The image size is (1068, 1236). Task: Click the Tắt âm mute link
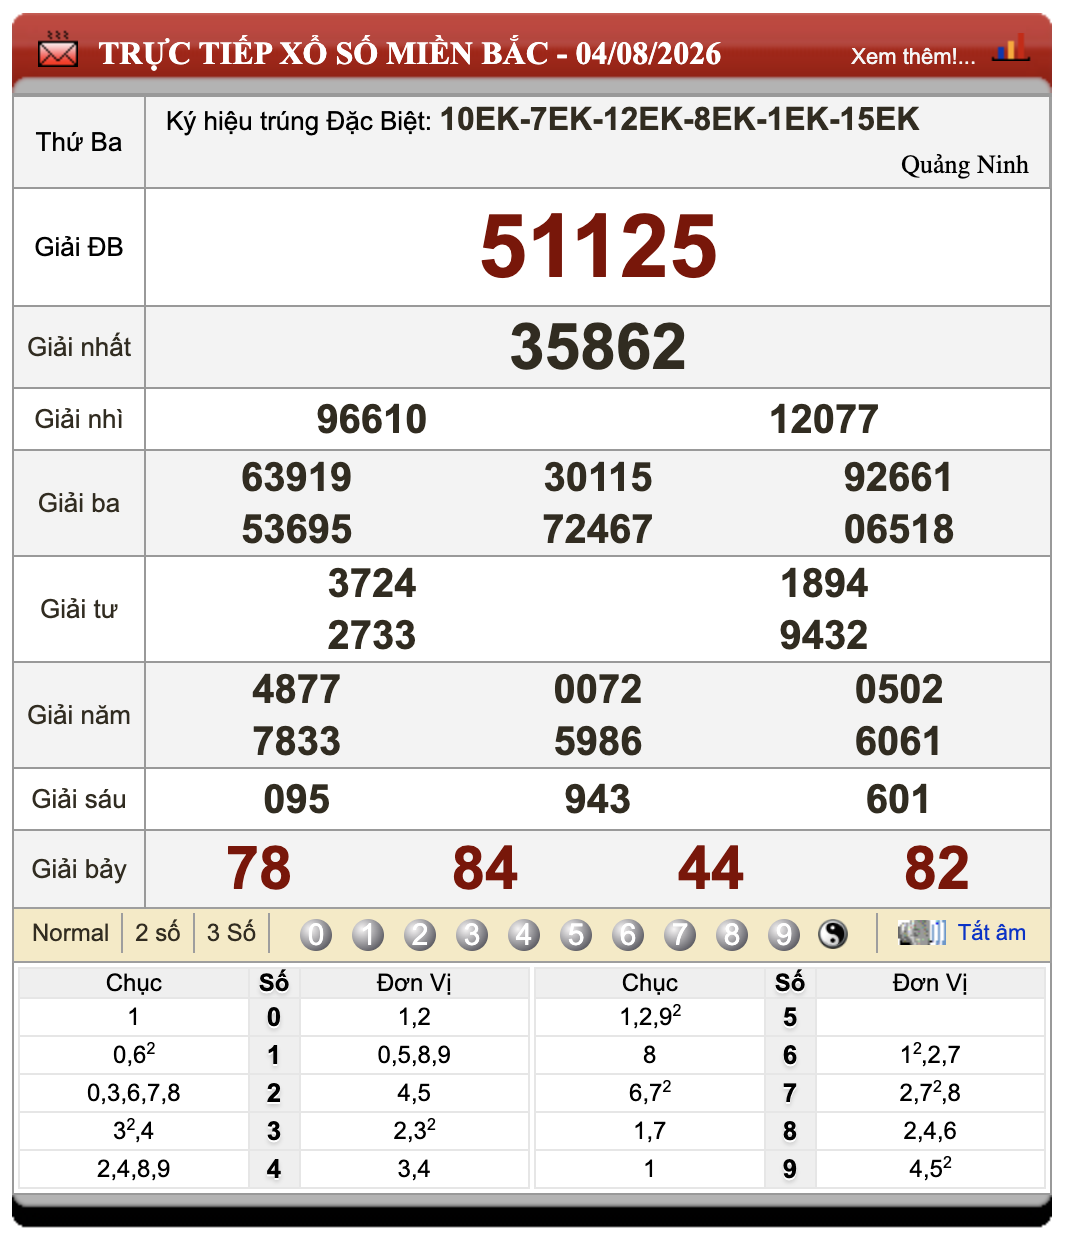[x=992, y=932]
